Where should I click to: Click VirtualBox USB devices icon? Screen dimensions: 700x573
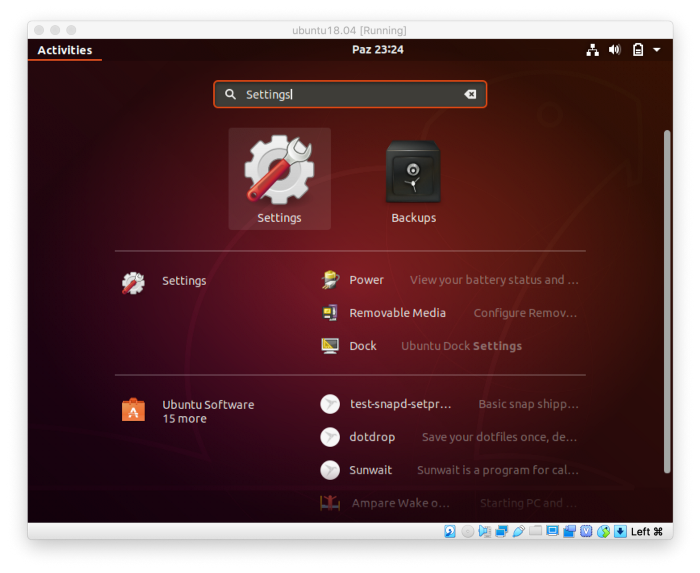click(x=519, y=531)
